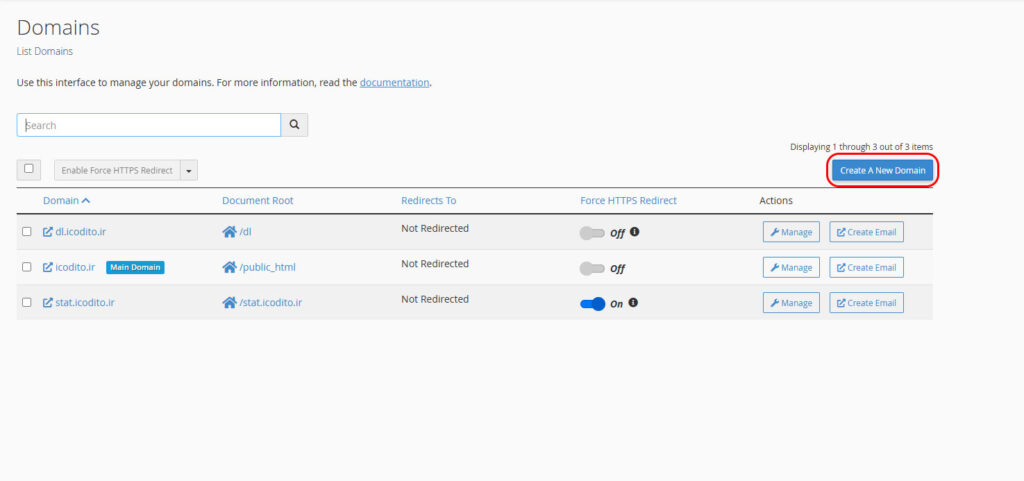
Task: Expand the Force HTTPS Redirect dropdown arrow
Action: click(x=189, y=170)
